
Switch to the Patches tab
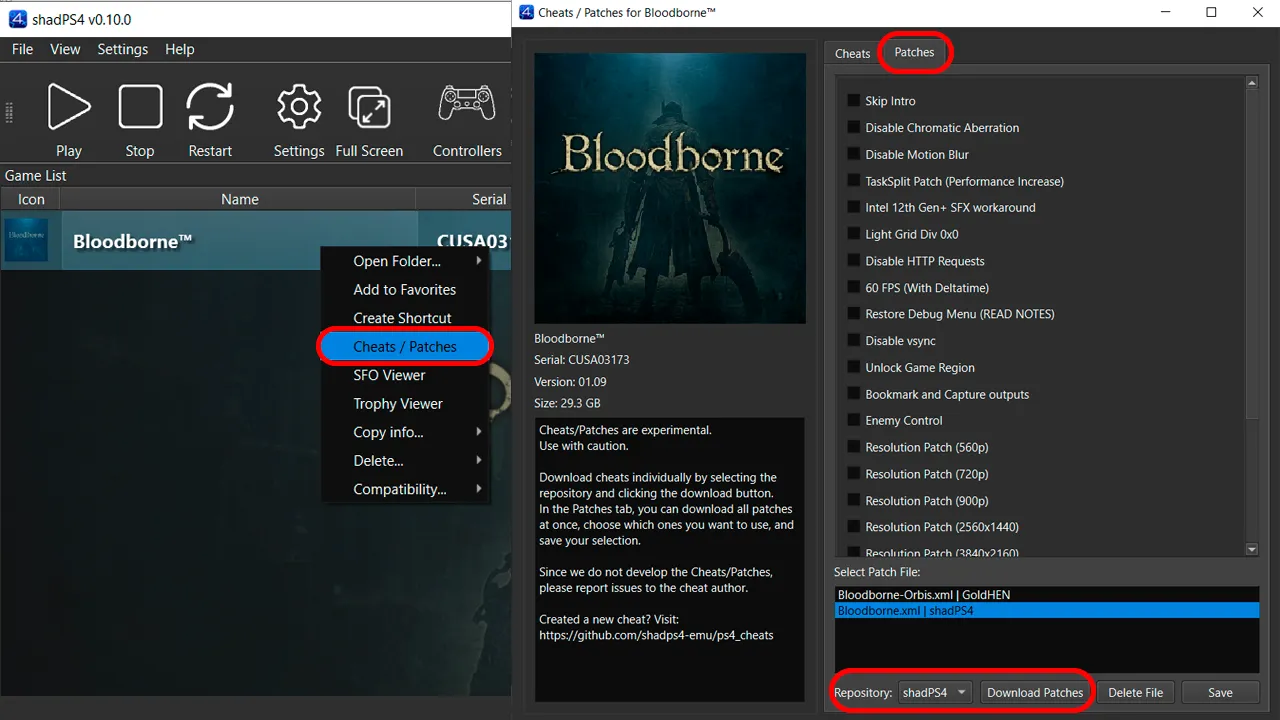(915, 52)
